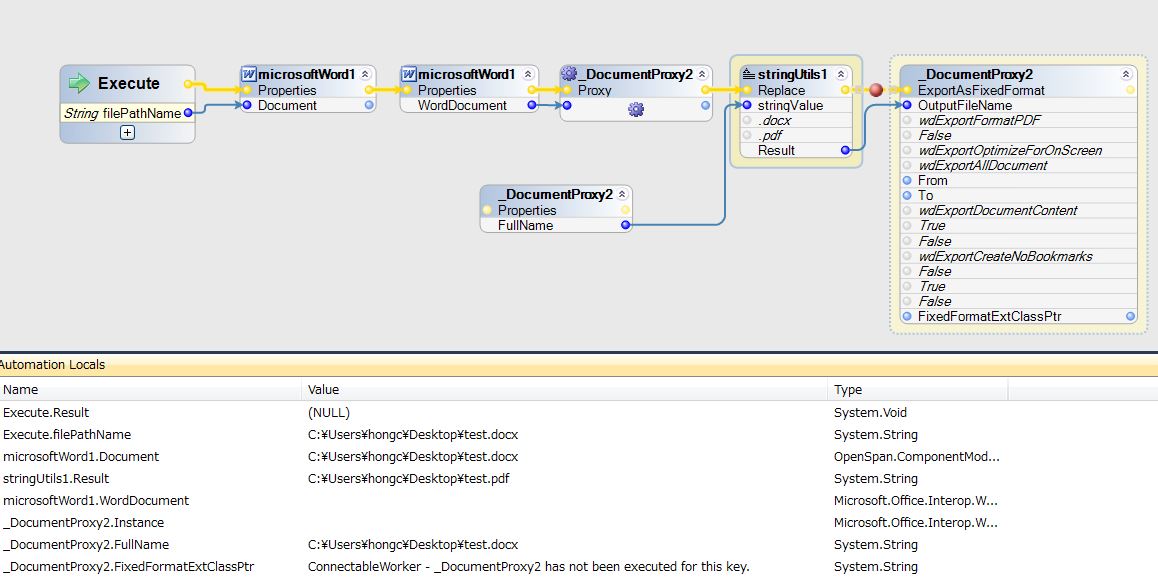
Task: Click the System.Void type cell
Action: click(870, 412)
